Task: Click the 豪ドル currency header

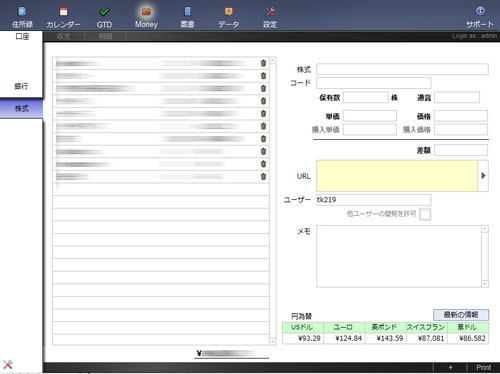Action: [x=468, y=327]
